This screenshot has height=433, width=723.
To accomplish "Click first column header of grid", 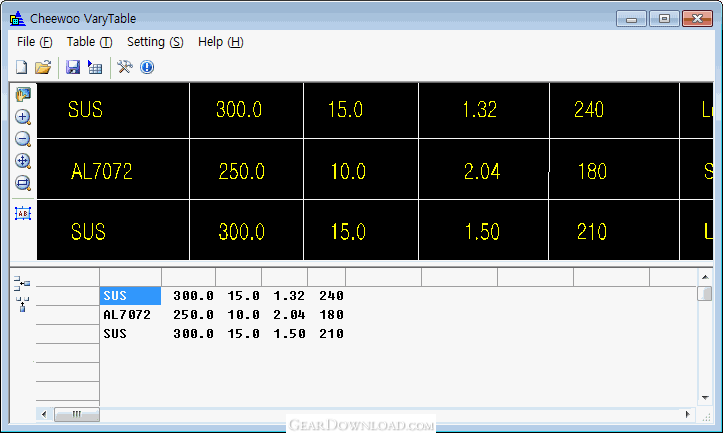I will [130, 277].
